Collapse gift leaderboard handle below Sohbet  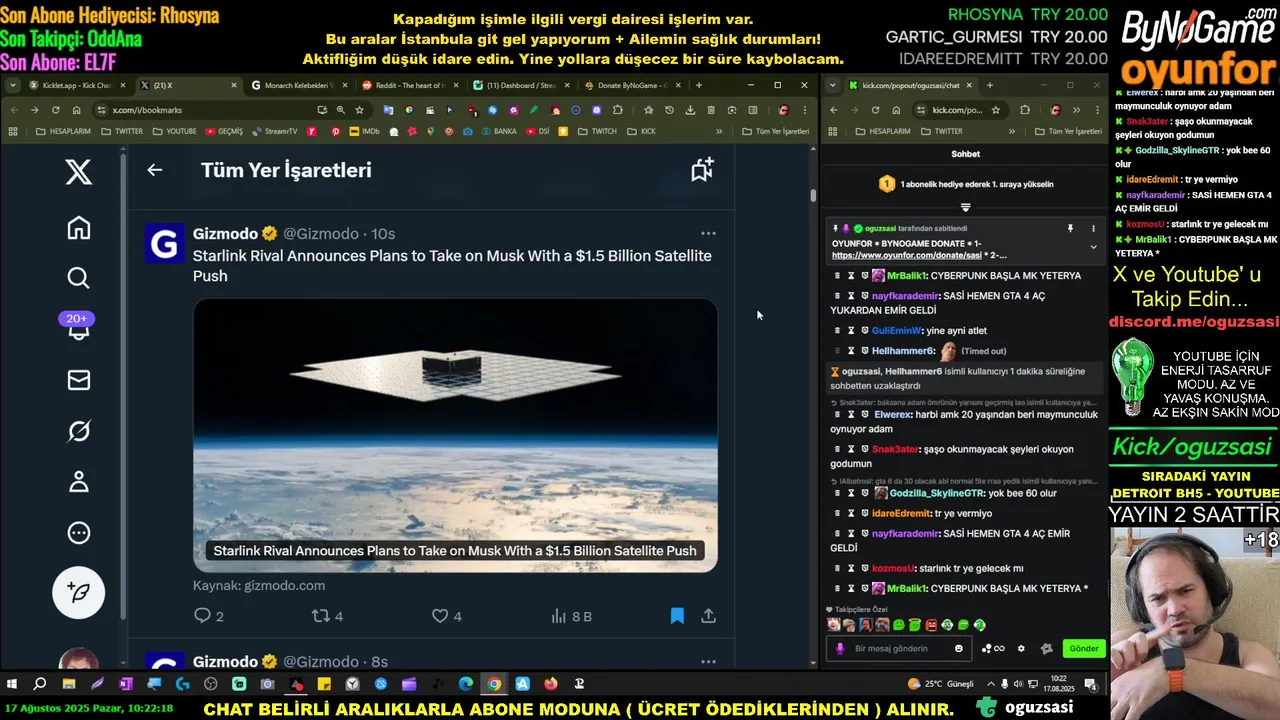click(965, 207)
